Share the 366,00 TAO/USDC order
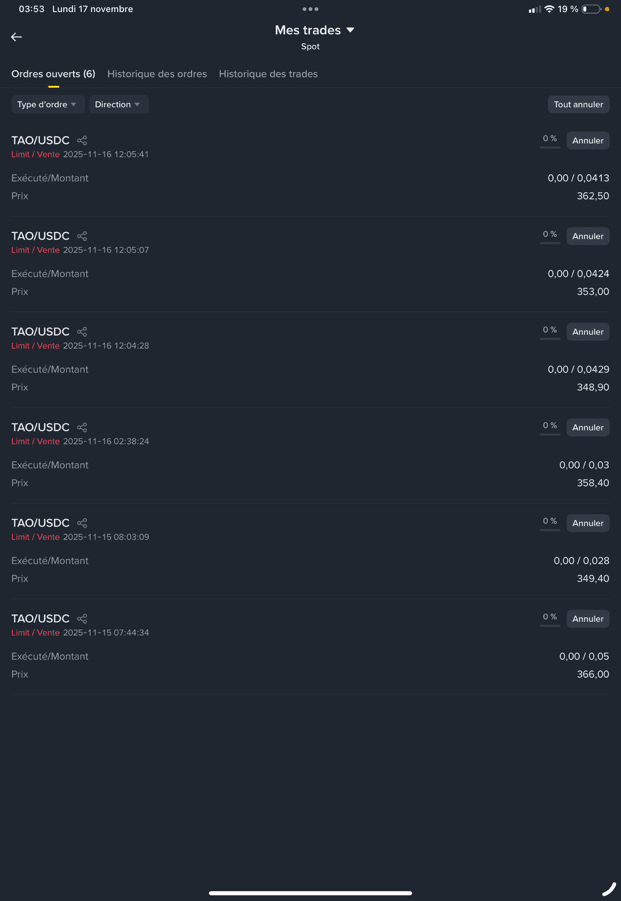621x901 pixels. pyautogui.click(x=82, y=619)
